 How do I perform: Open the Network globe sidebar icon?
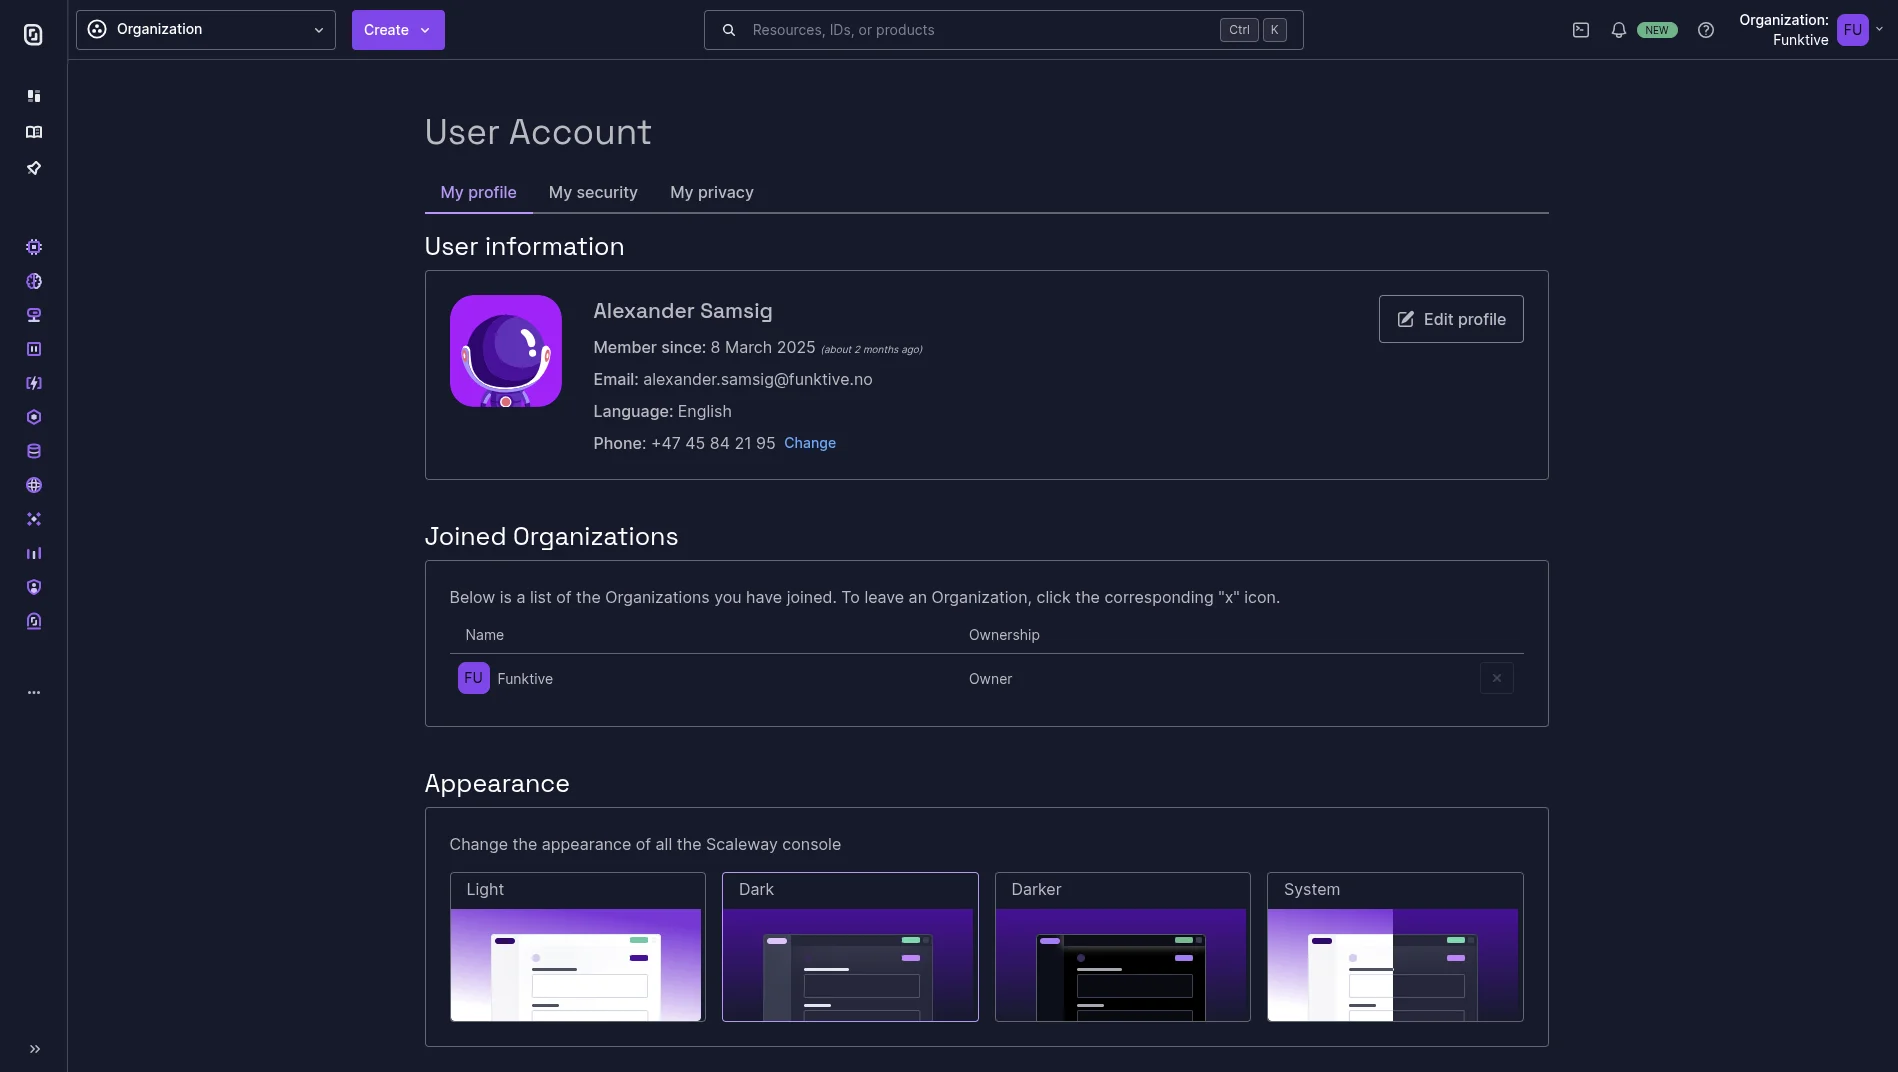pos(34,485)
